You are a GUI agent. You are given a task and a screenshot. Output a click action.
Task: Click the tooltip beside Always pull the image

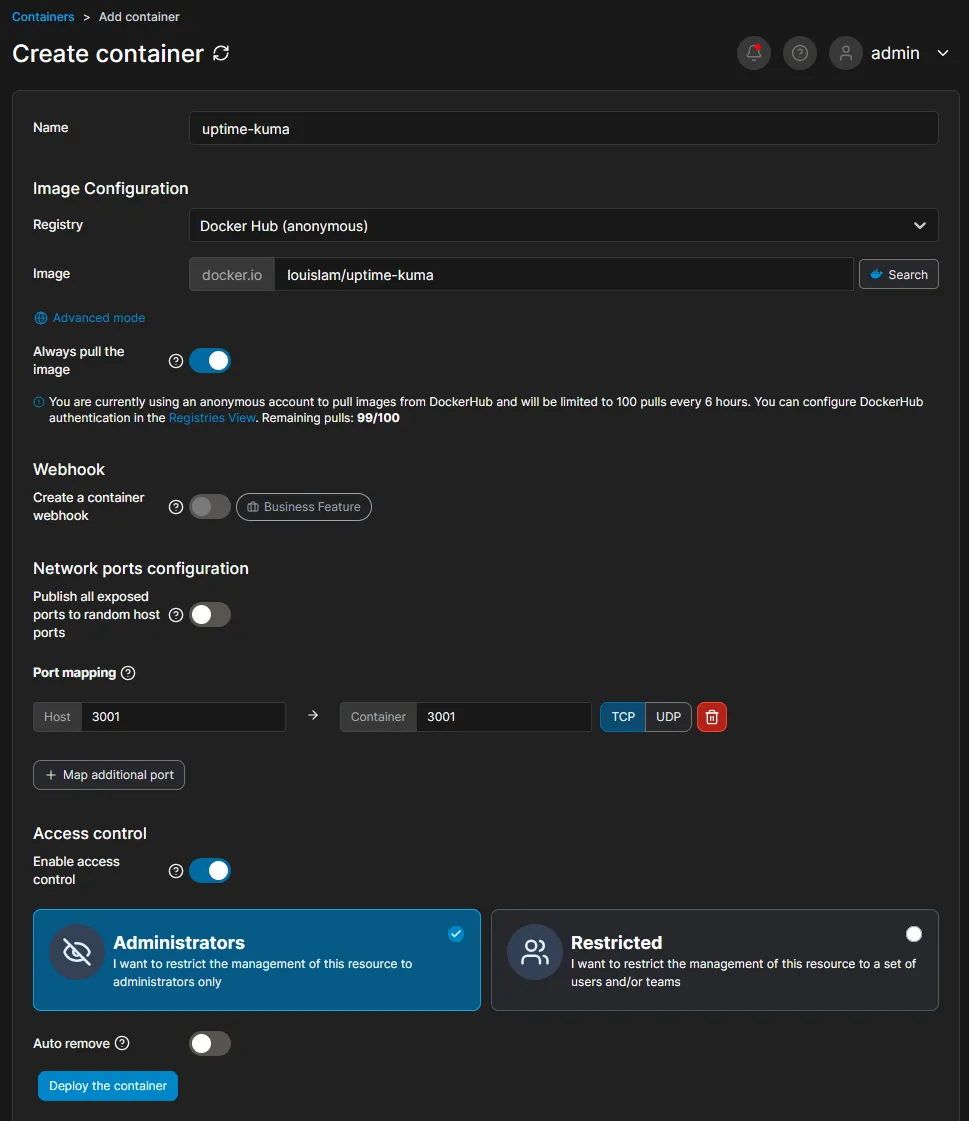pyautogui.click(x=176, y=361)
